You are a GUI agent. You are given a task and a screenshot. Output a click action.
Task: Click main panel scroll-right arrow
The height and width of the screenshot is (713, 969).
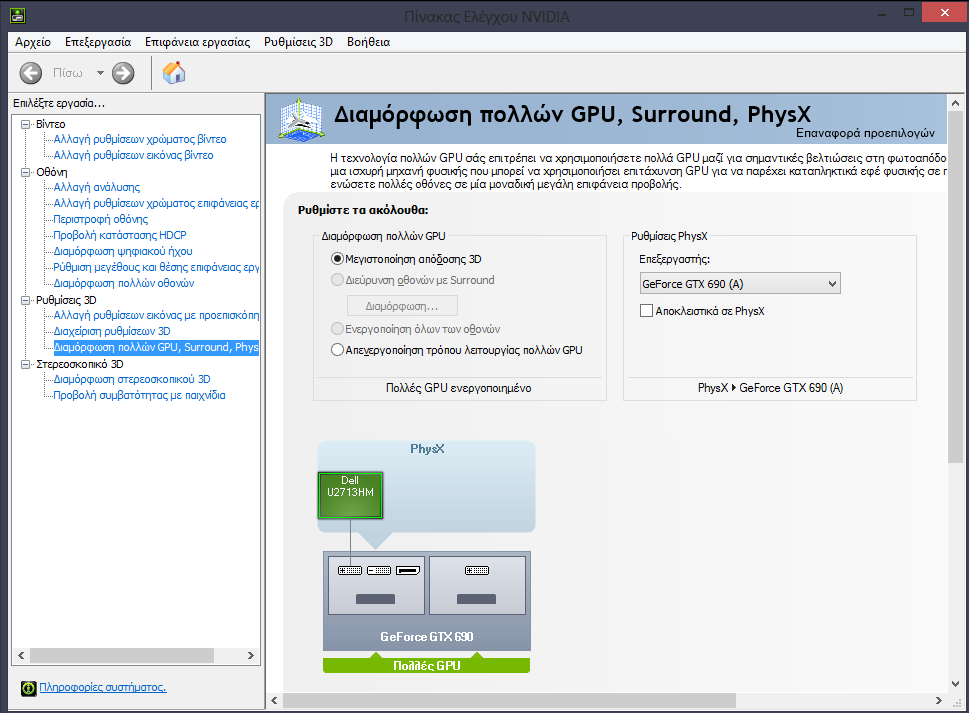click(939, 701)
